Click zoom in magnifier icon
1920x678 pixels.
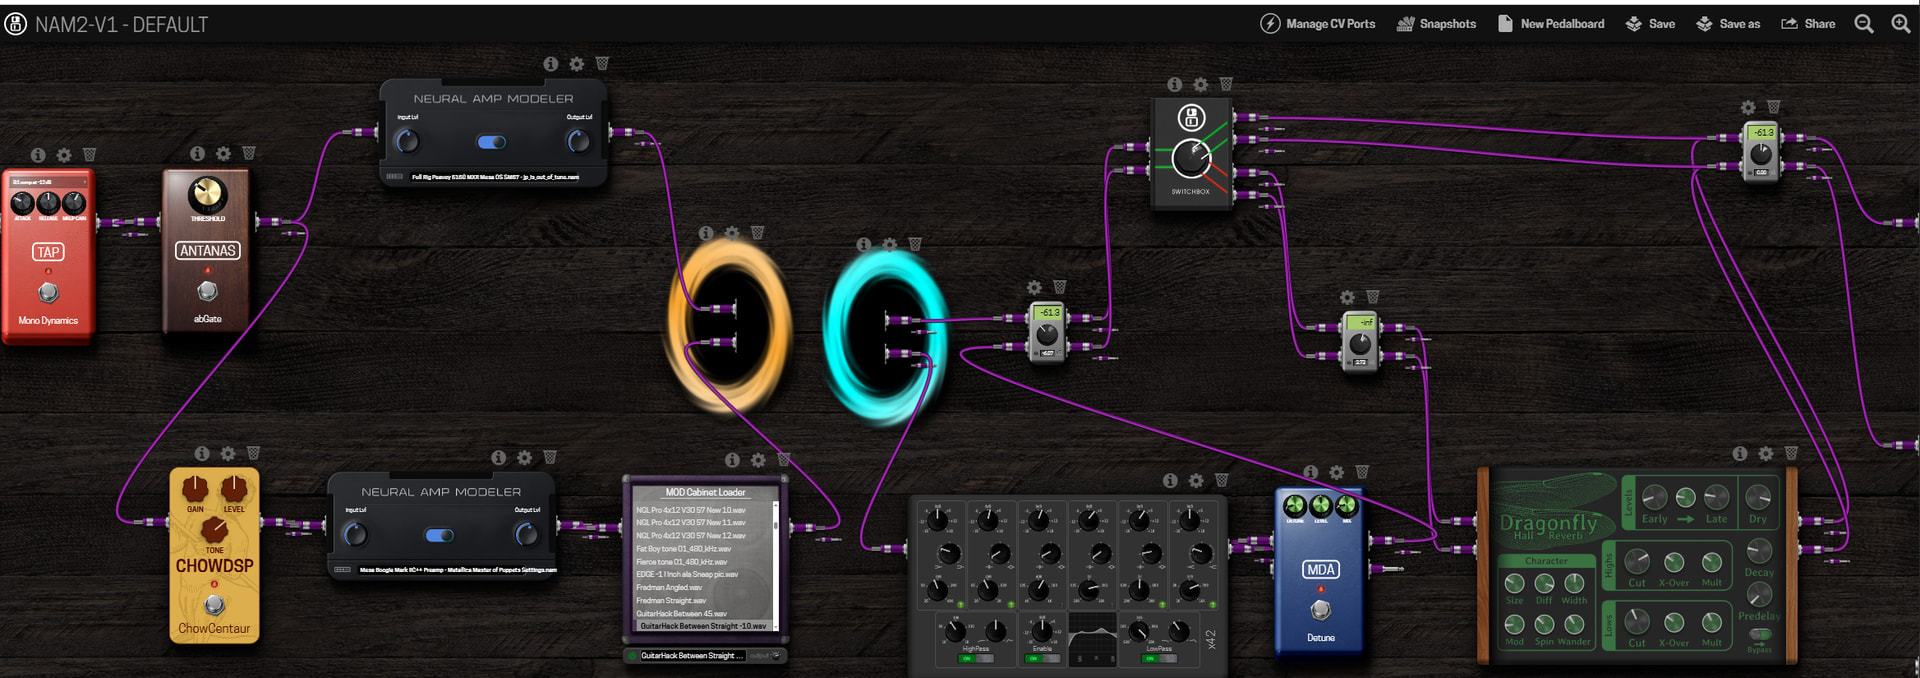tap(1901, 24)
